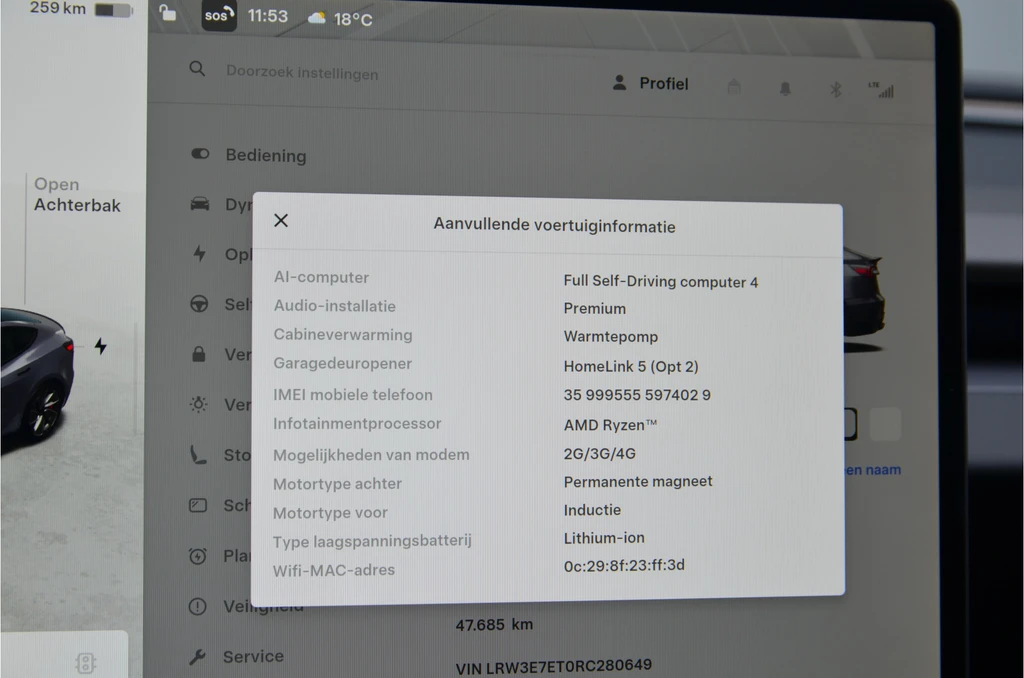This screenshot has width=1024, height=678.
Task: Tap the lock icon in settings list
Action: coord(199,354)
